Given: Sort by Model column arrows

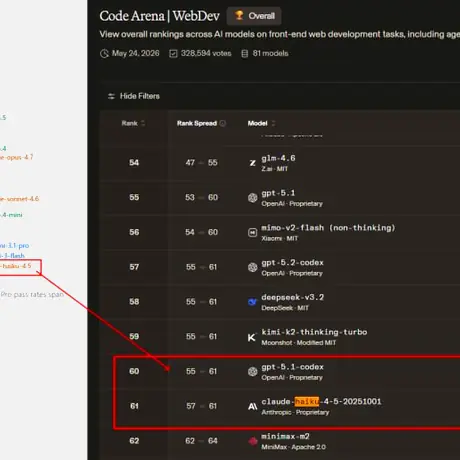Looking at the screenshot, I should pyautogui.click(x=273, y=123).
